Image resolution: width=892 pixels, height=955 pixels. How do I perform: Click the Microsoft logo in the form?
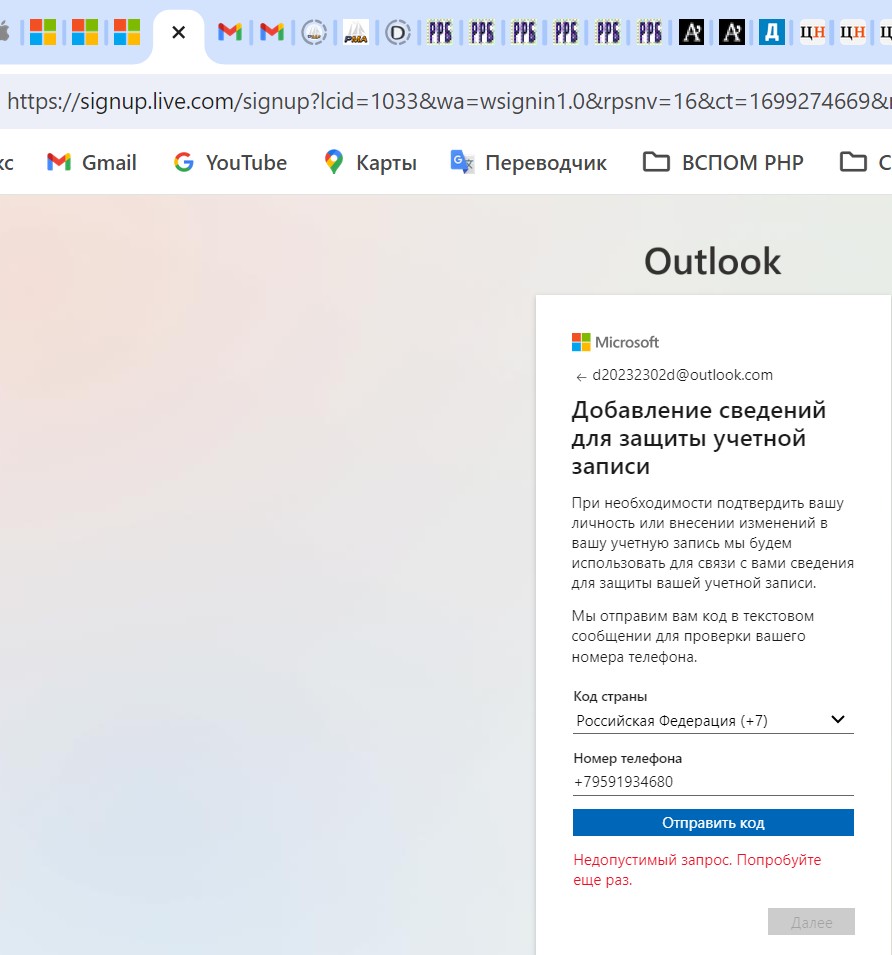pyautogui.click(x=615, y=342)
